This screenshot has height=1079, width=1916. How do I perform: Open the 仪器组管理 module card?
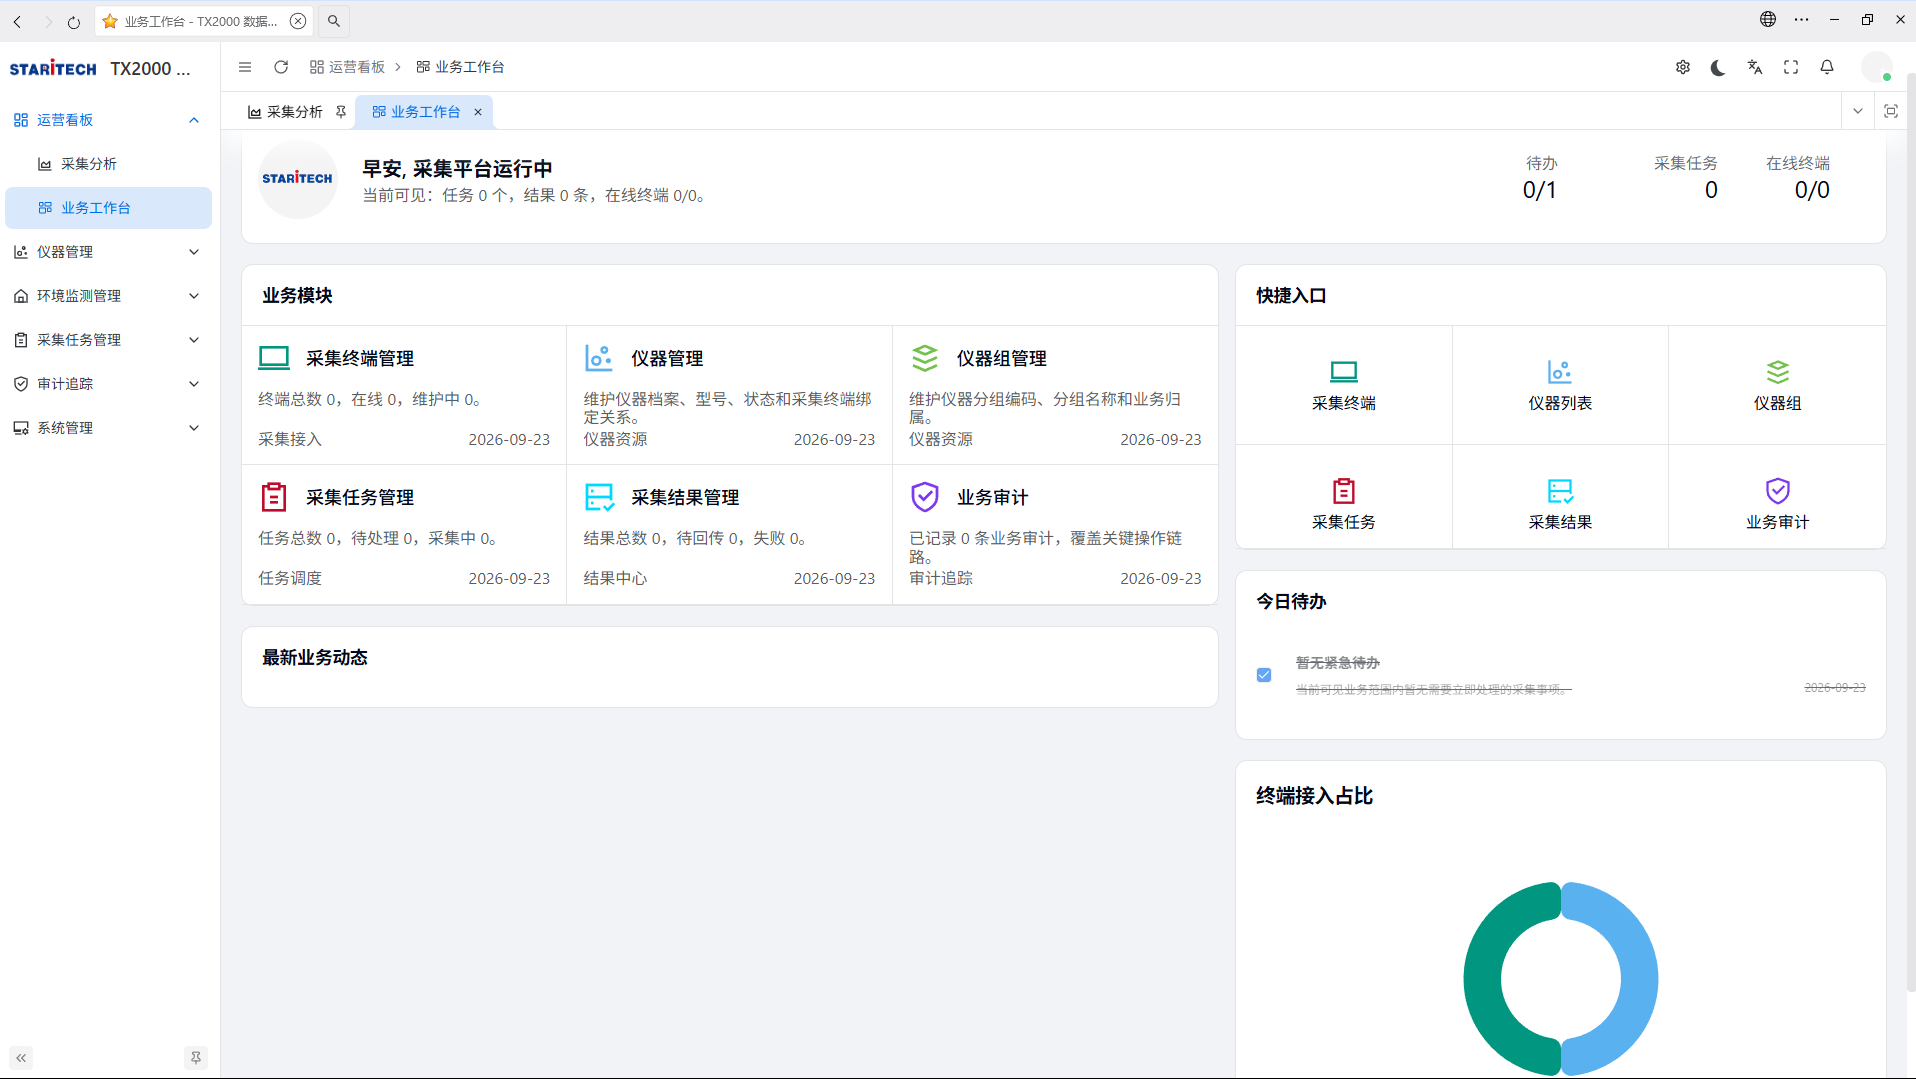(1055, 396)
